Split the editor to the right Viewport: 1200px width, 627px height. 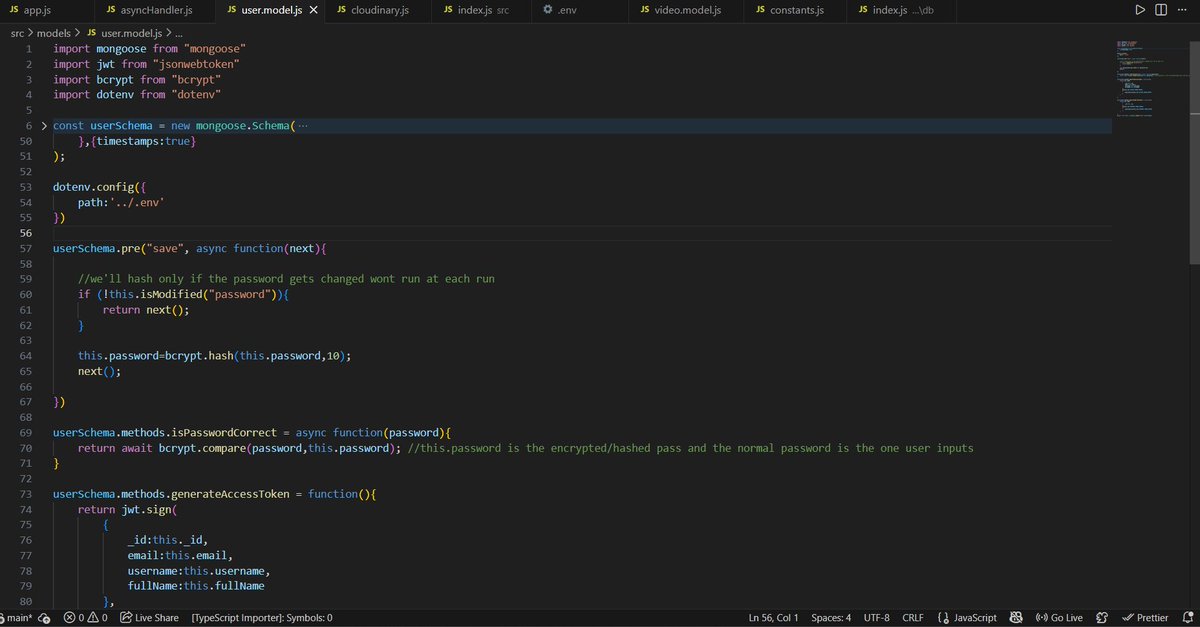tap(1161, 10)
